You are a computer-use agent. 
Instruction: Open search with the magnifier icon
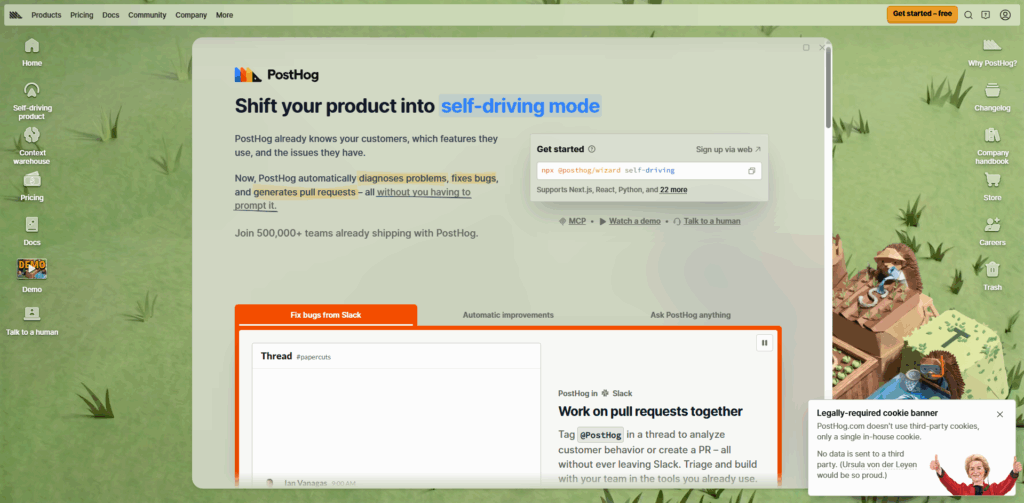tap(968, 14)
